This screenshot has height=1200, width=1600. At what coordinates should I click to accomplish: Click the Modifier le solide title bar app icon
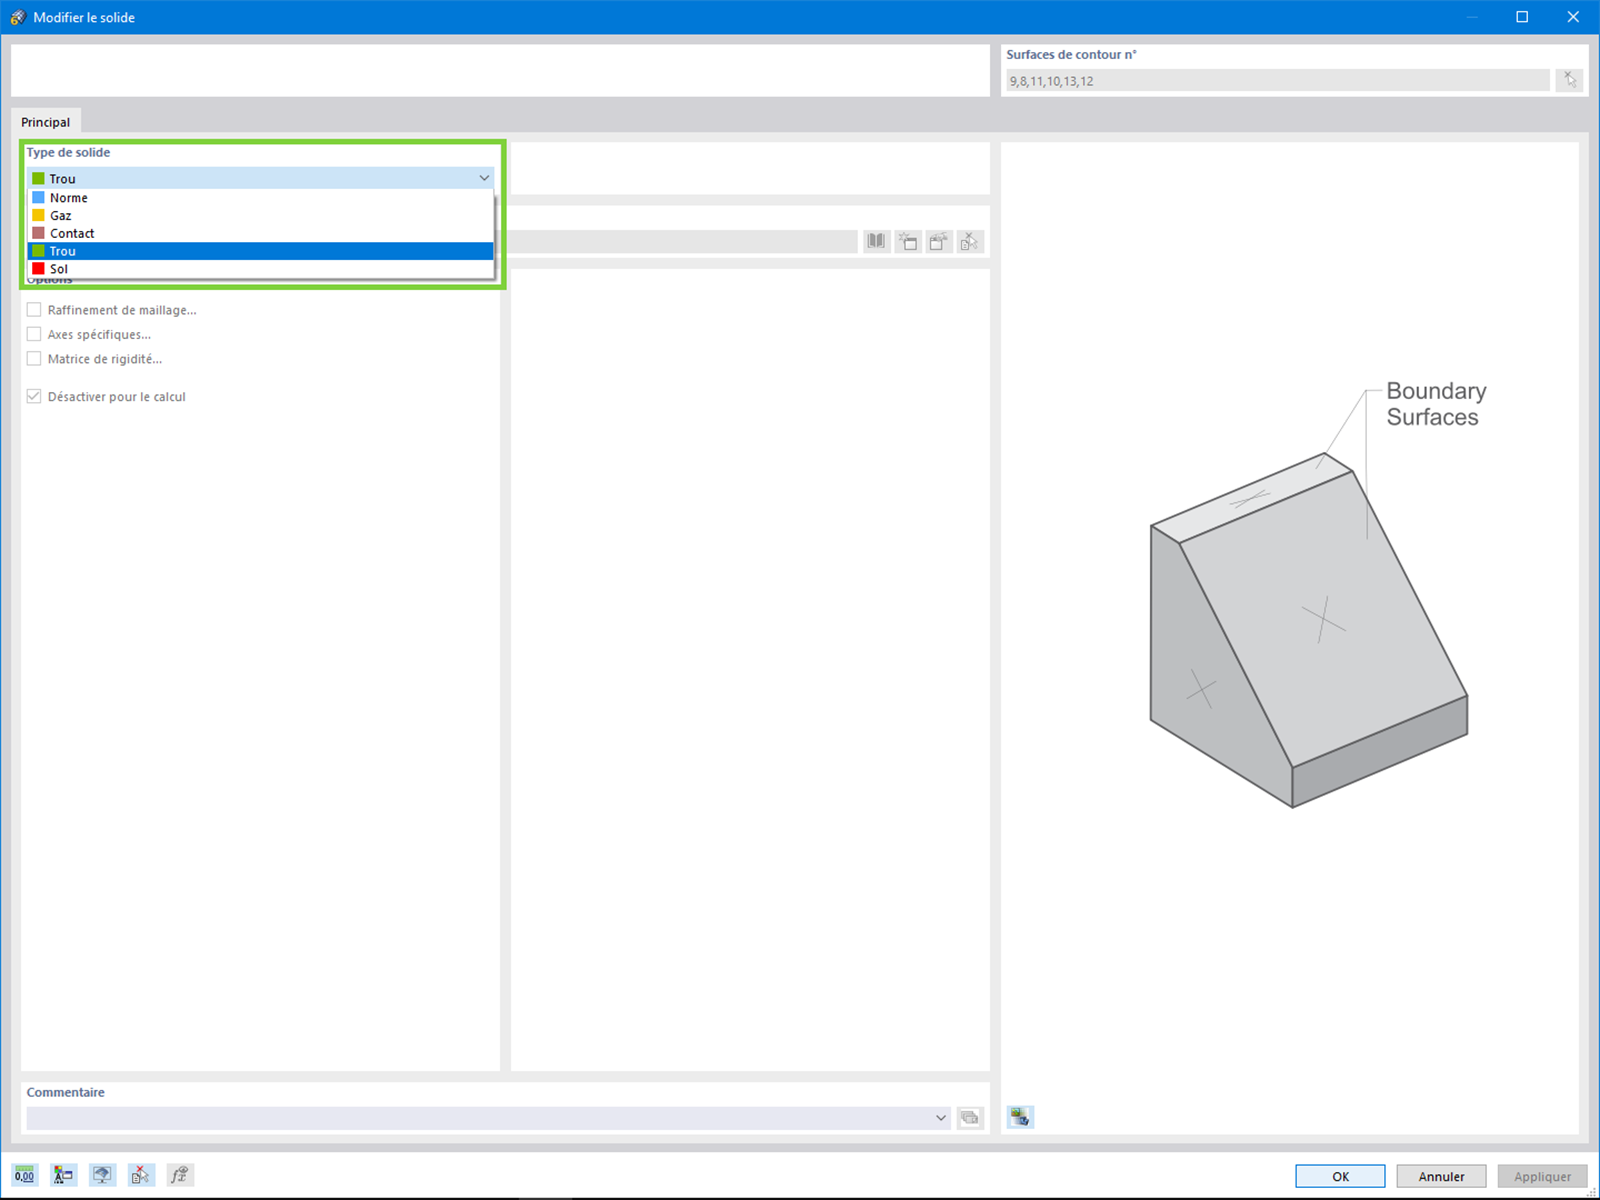[17, 17]
